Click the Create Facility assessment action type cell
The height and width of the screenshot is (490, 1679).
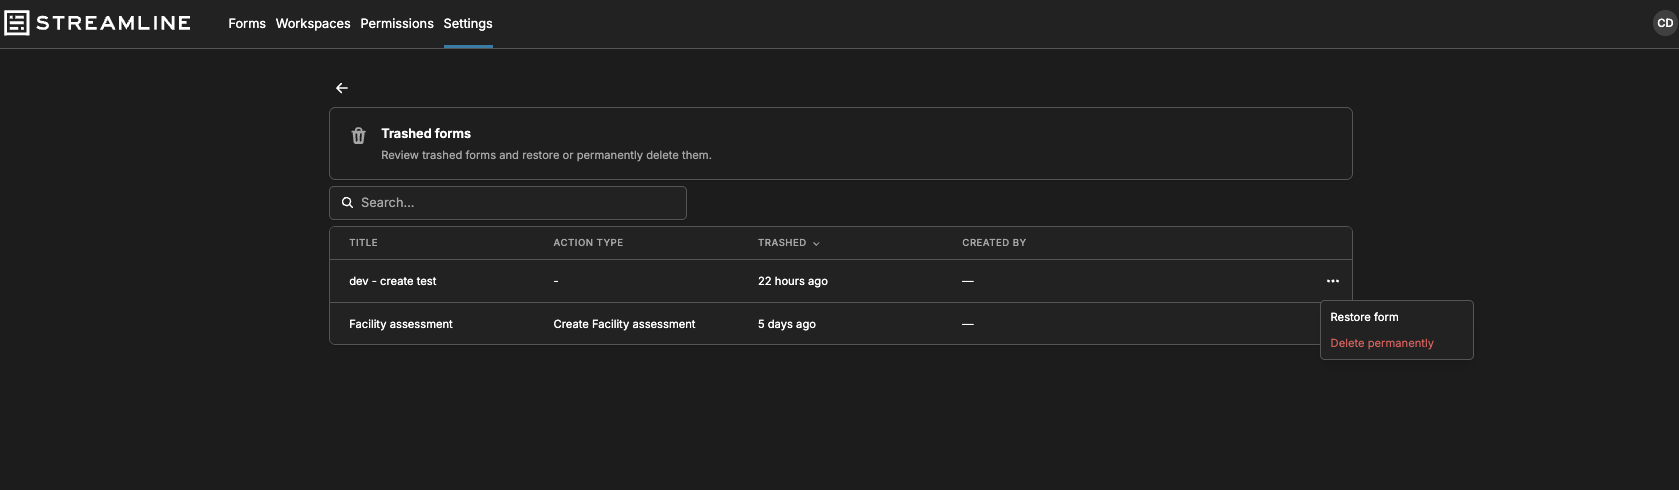coord(624,324)
